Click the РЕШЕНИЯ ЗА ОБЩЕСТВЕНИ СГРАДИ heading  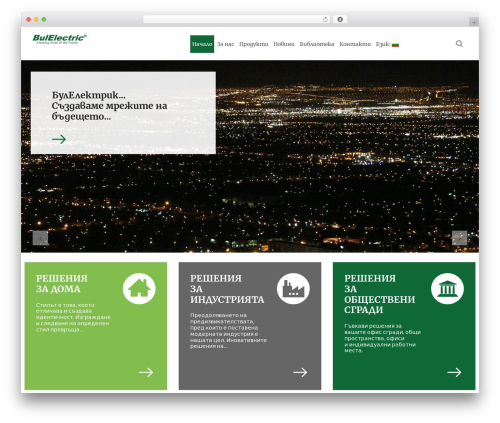(x=380, y=294)
